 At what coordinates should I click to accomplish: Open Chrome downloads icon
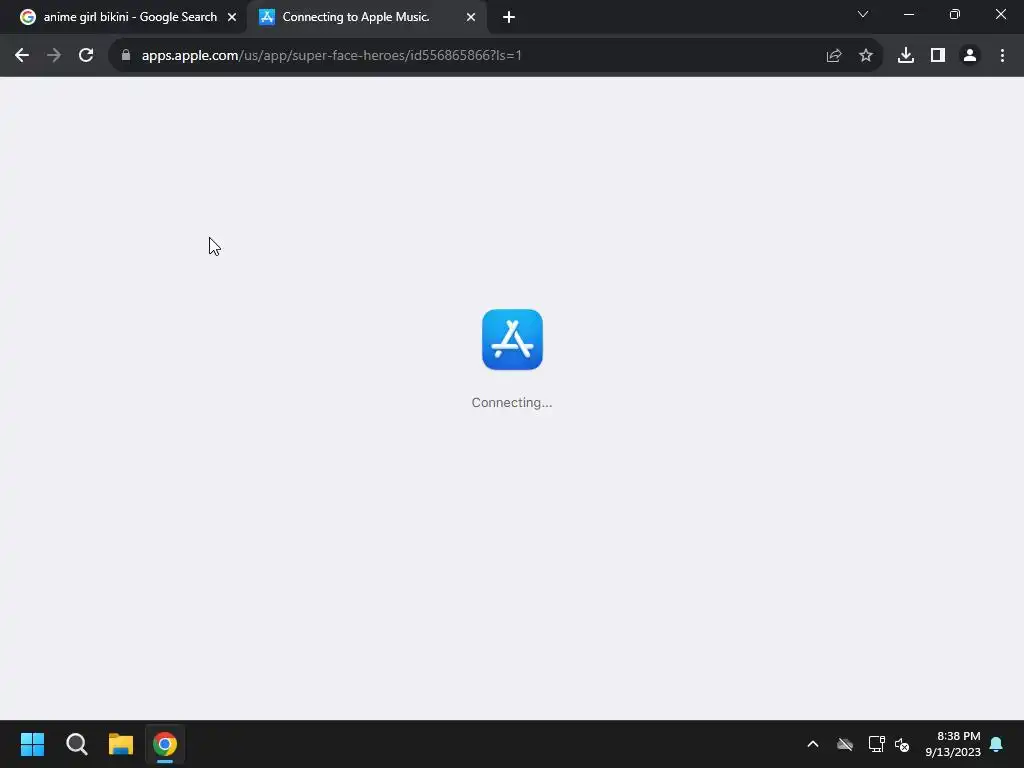click(x=906, y=56)
